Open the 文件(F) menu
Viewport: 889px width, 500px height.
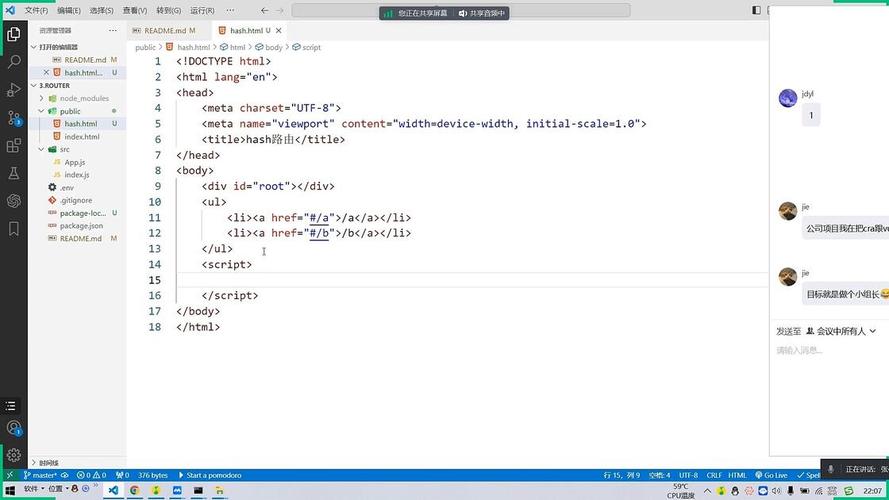[x=36, y=11]
